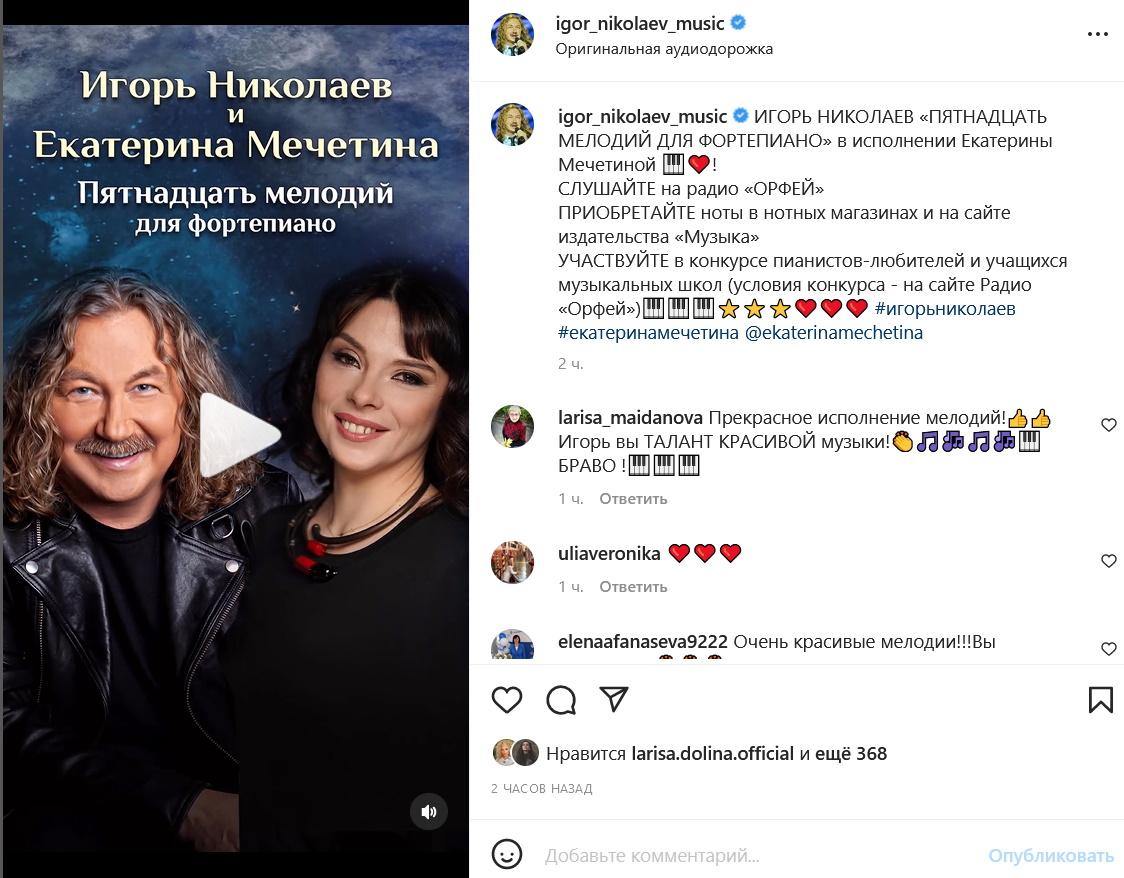The height and width of the screenshot is (878, 1124).
Task: Open comments via the speech bubble icon
Action: point(561,700)
